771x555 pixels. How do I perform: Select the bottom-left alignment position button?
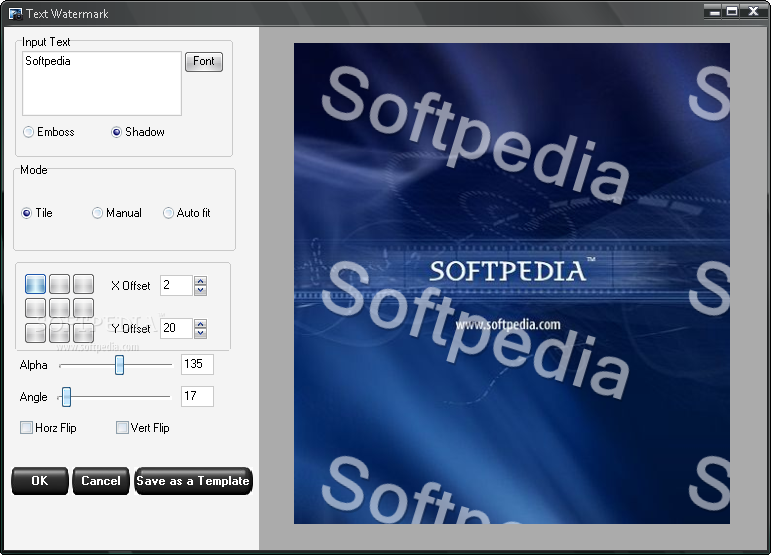click(x=35, y=333)
